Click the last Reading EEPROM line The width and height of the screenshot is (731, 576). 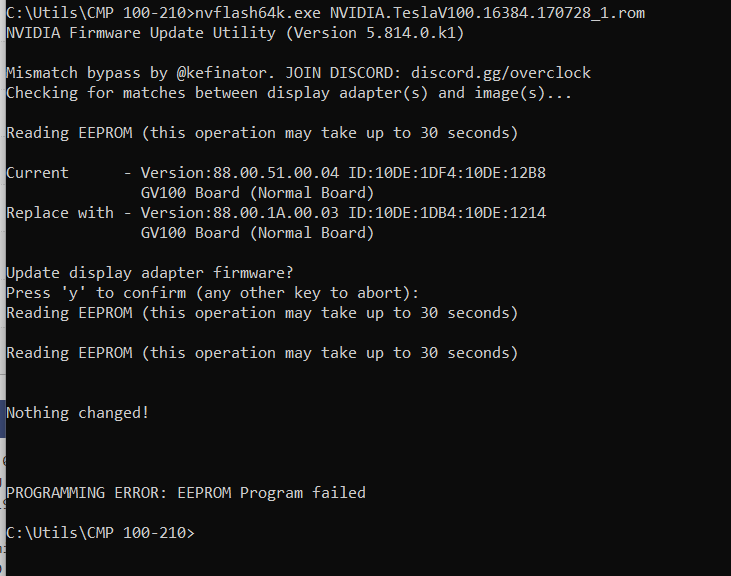pyautogui.click(x=262, y=353)
